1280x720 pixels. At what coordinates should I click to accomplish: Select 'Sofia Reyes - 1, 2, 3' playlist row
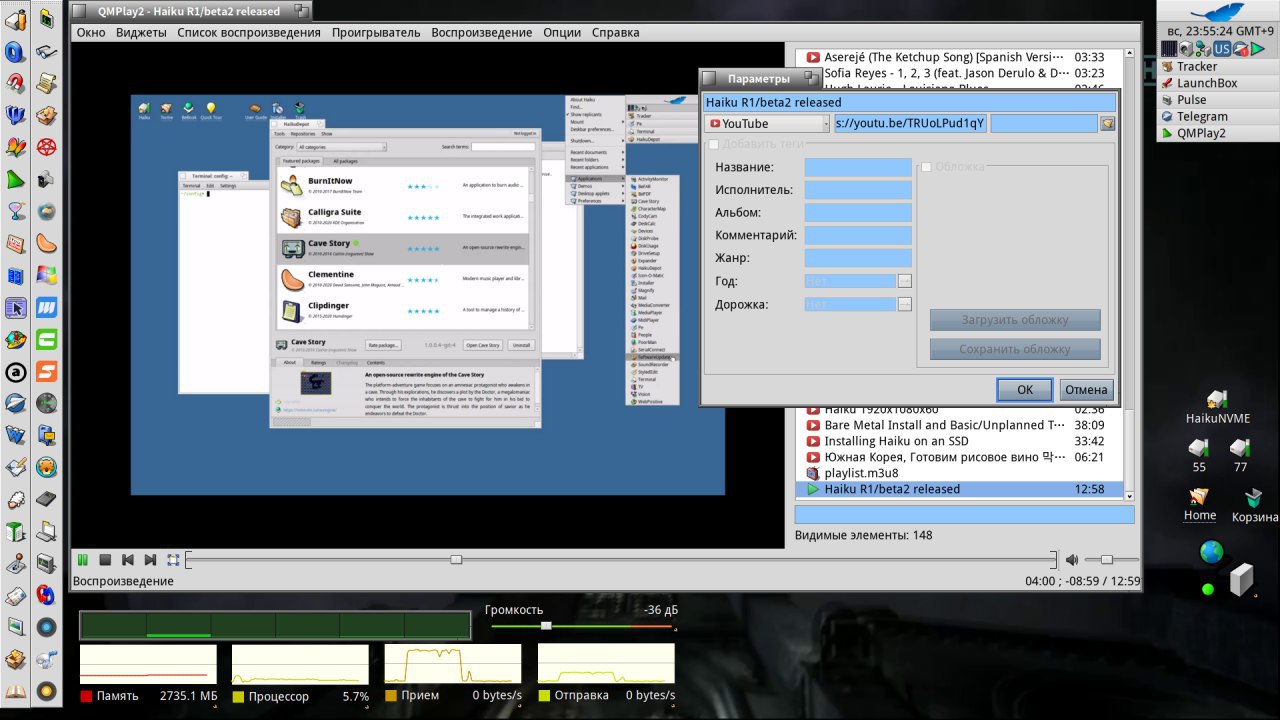click(x=958, y=73)
